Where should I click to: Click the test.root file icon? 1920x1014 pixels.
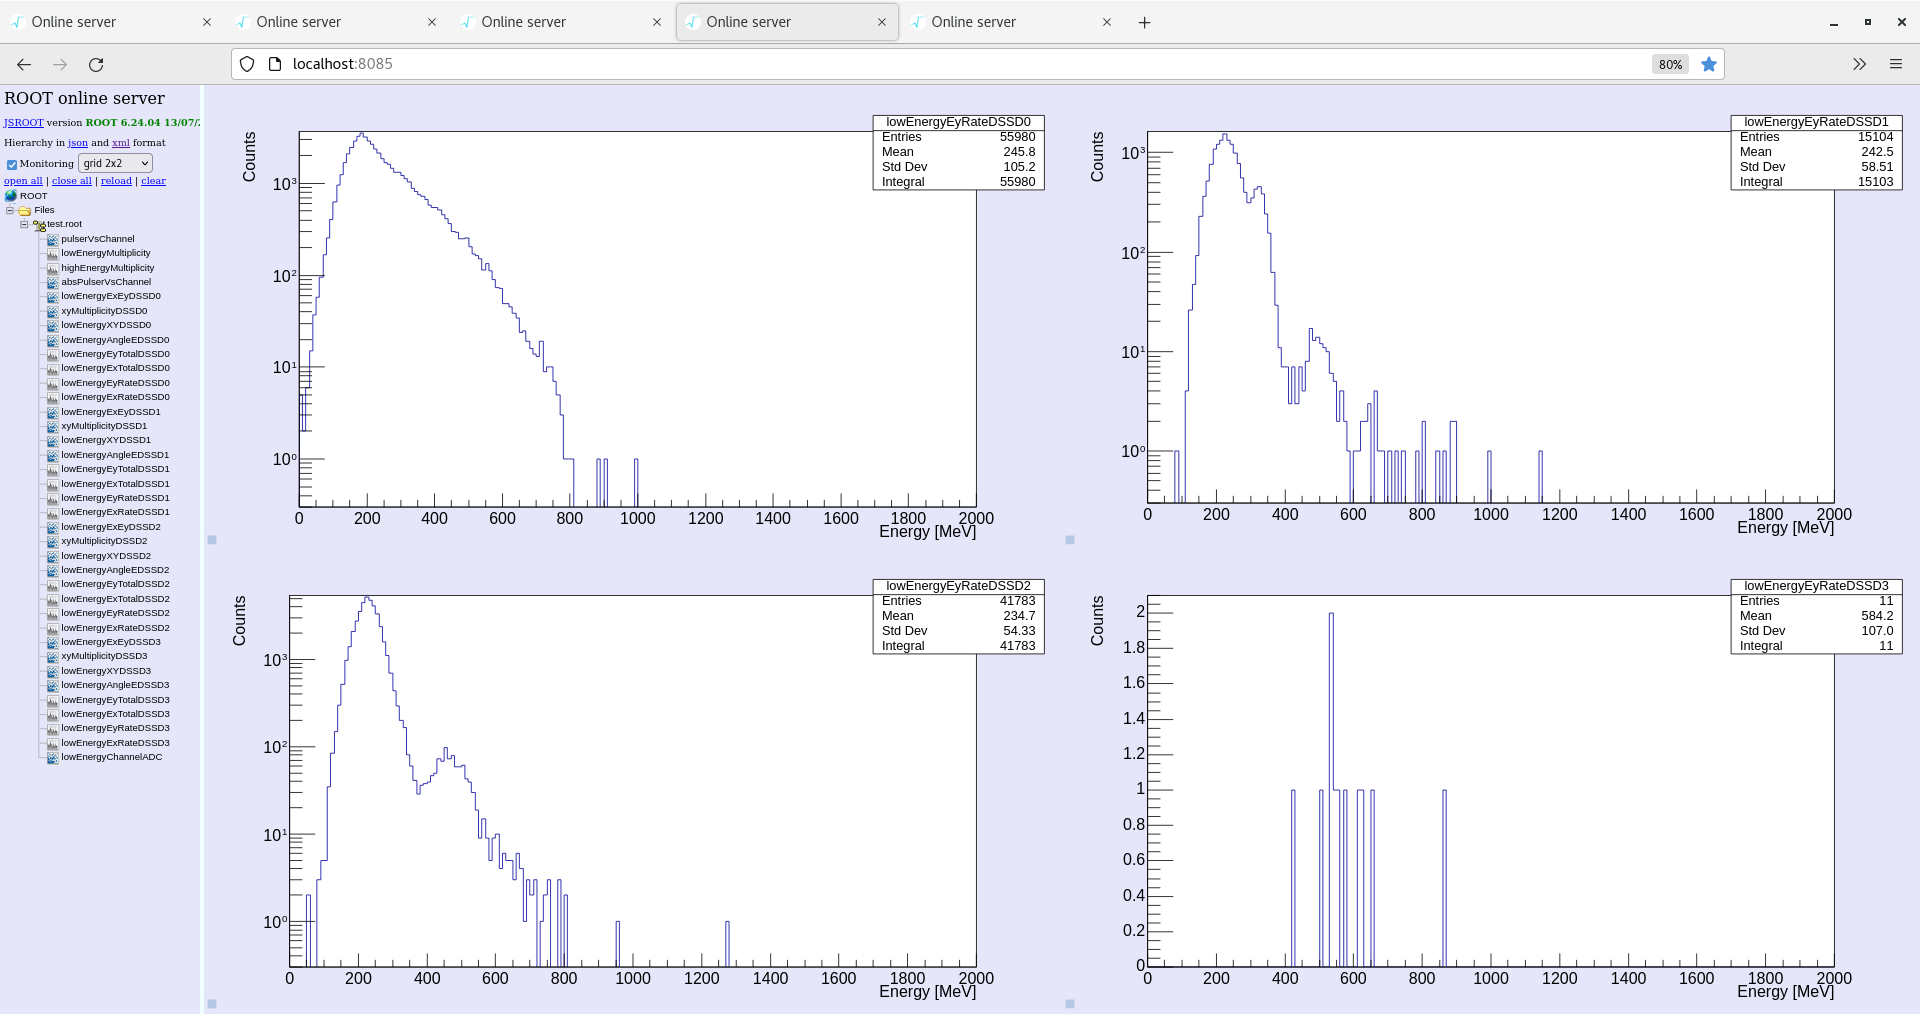(39, 225)
